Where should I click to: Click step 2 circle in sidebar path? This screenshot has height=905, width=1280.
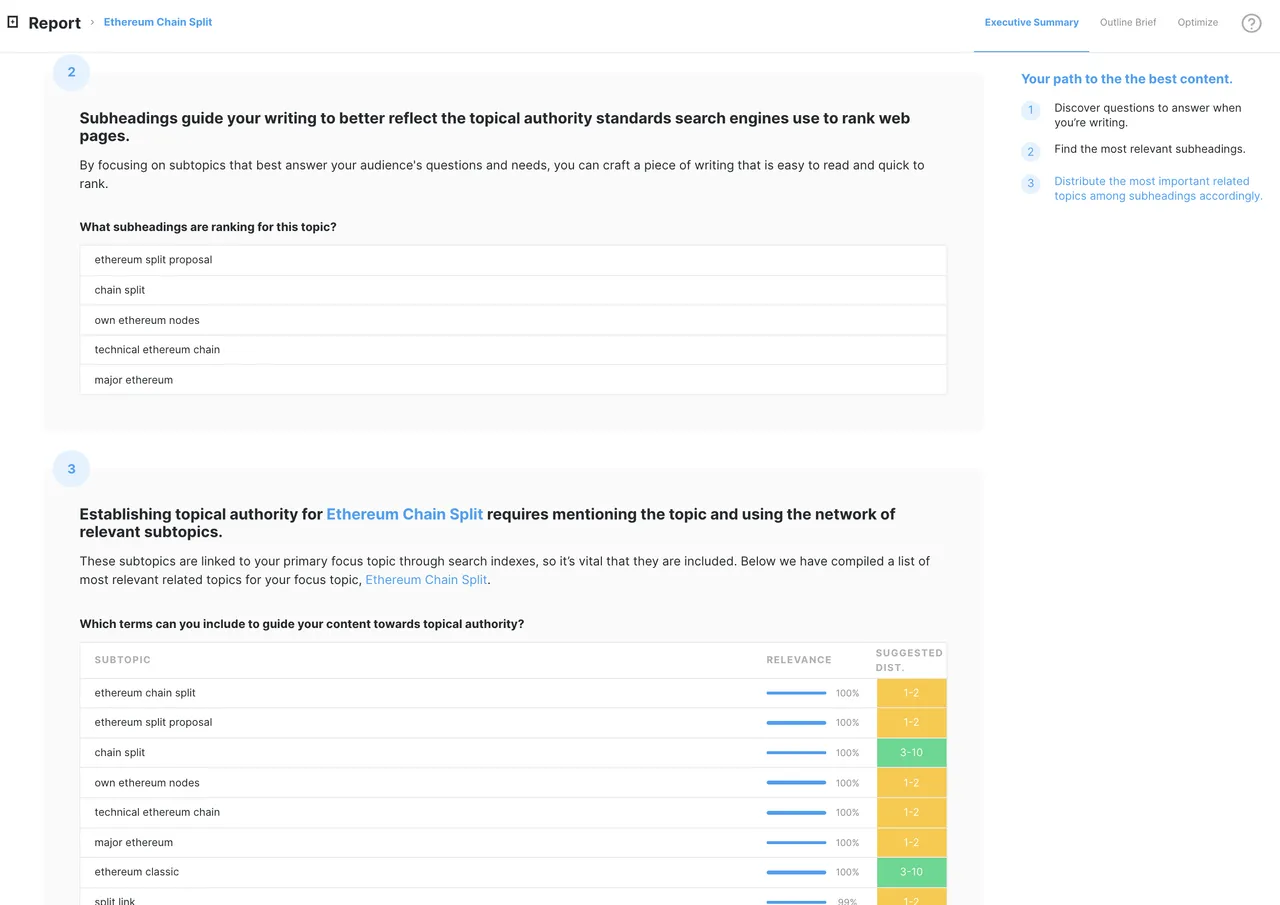1030,152
